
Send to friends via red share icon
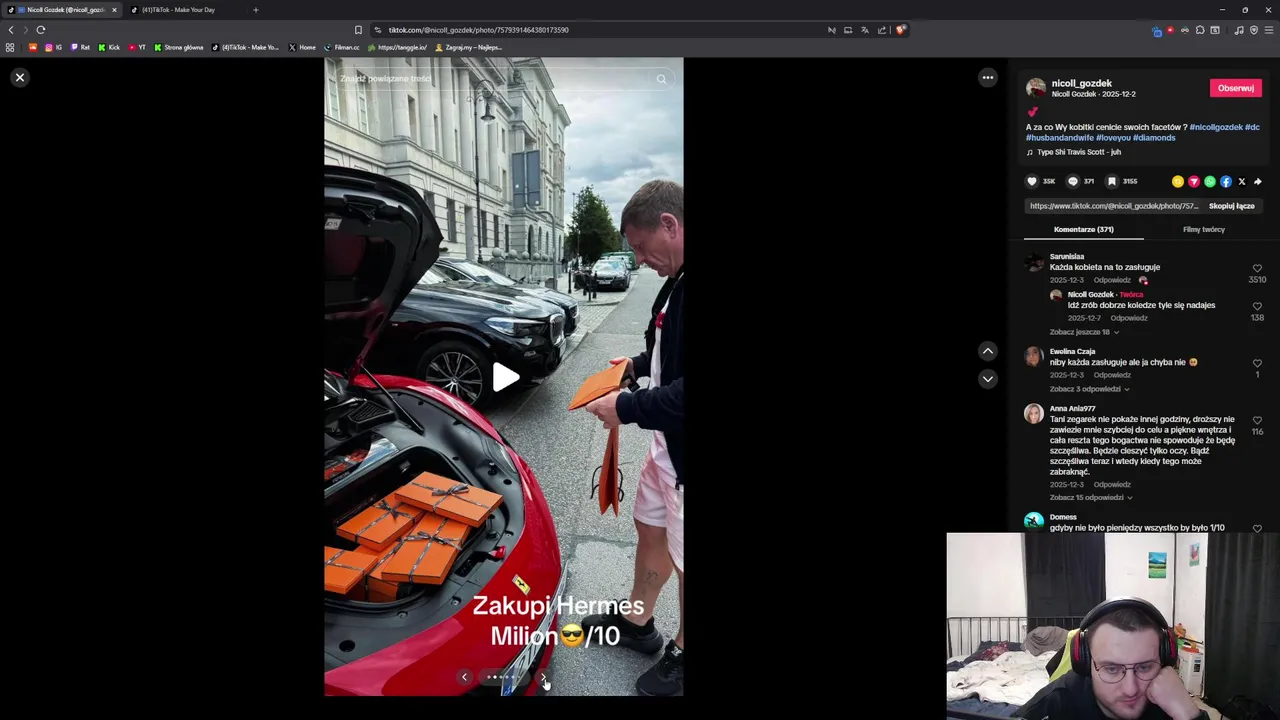point(1194,181)
